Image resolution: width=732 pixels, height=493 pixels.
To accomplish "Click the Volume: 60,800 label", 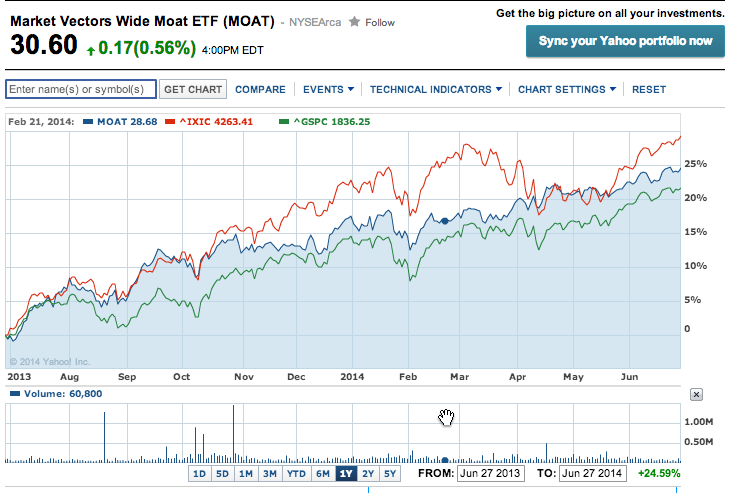I will (x=63, y=394).
